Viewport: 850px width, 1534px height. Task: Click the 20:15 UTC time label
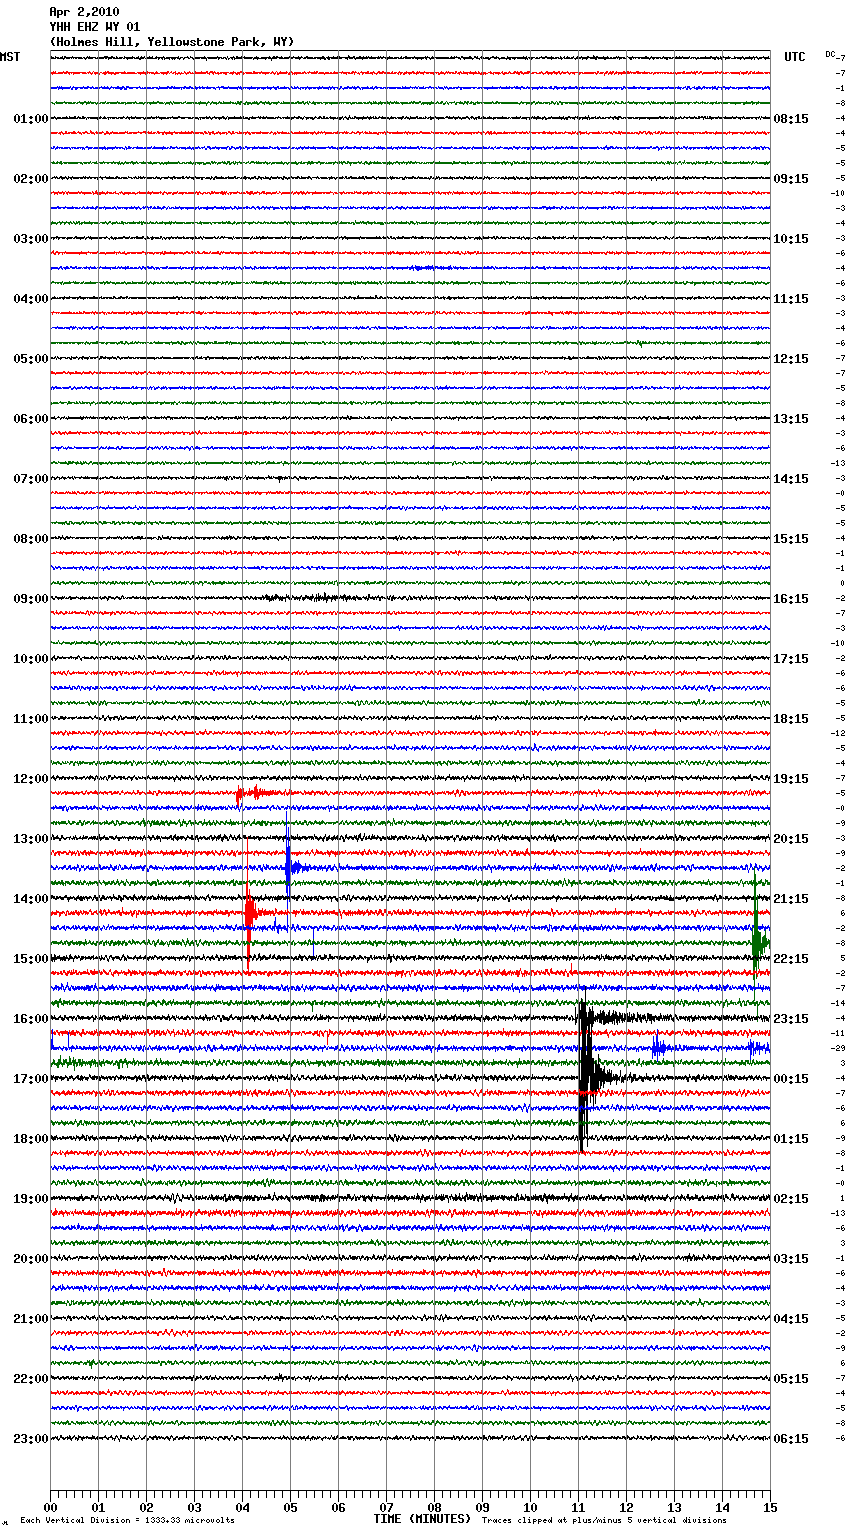[791, 839]
